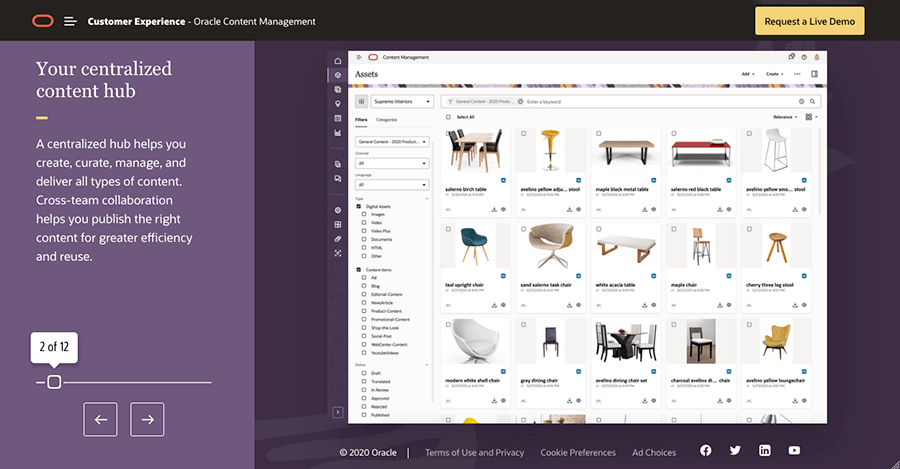
Task: Open the Supremo Interiors repository dropdown
Action: pyautogui.click(x=402, y=102)
